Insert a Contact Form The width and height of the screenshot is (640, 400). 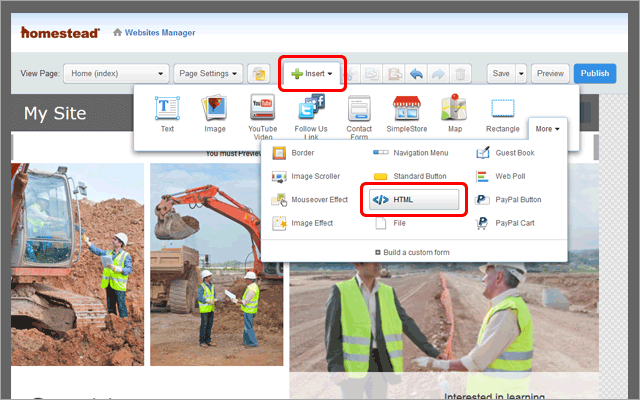(x=359, y=116)
